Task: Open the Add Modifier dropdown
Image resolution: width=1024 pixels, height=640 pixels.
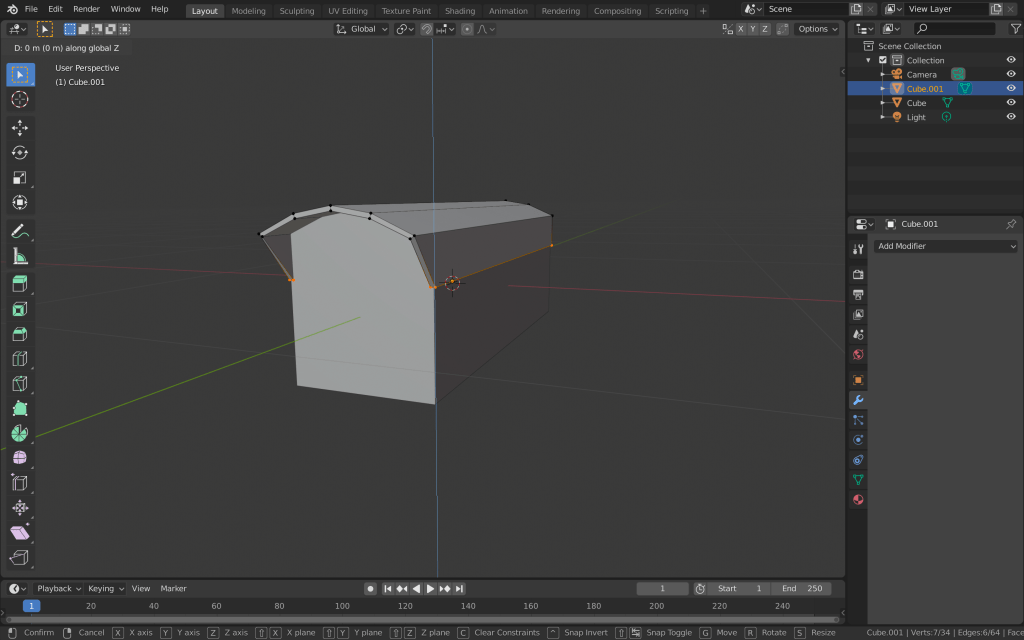Action: [946, 246]
